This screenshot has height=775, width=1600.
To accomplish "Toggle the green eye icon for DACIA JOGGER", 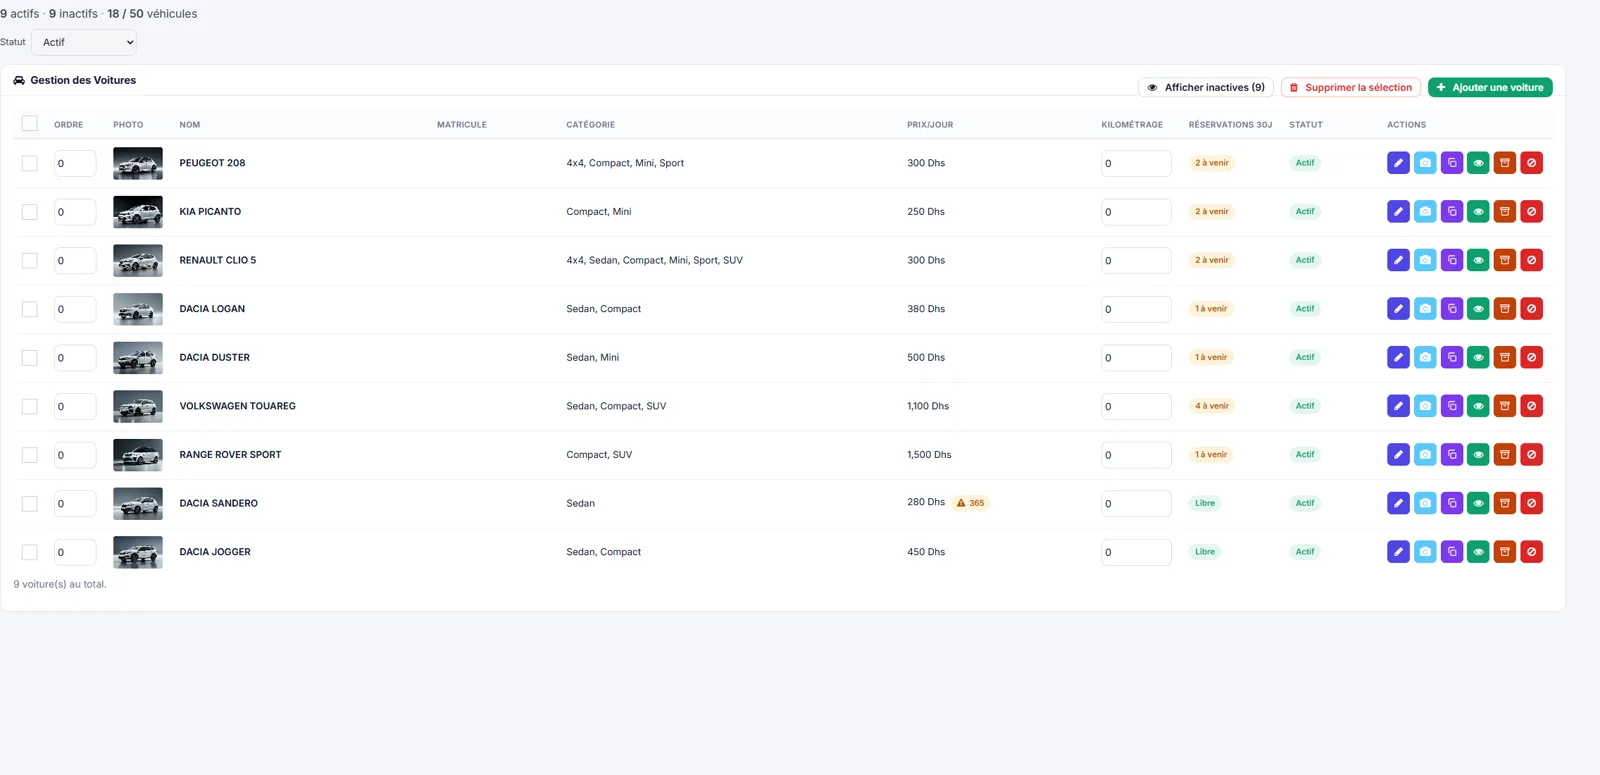I will point(1478,552).
